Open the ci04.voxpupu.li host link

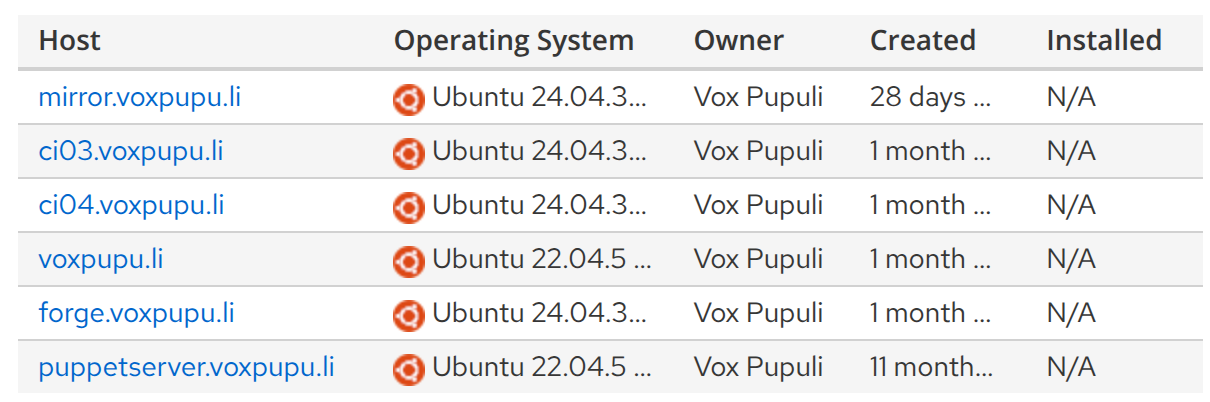coord(131,206)
